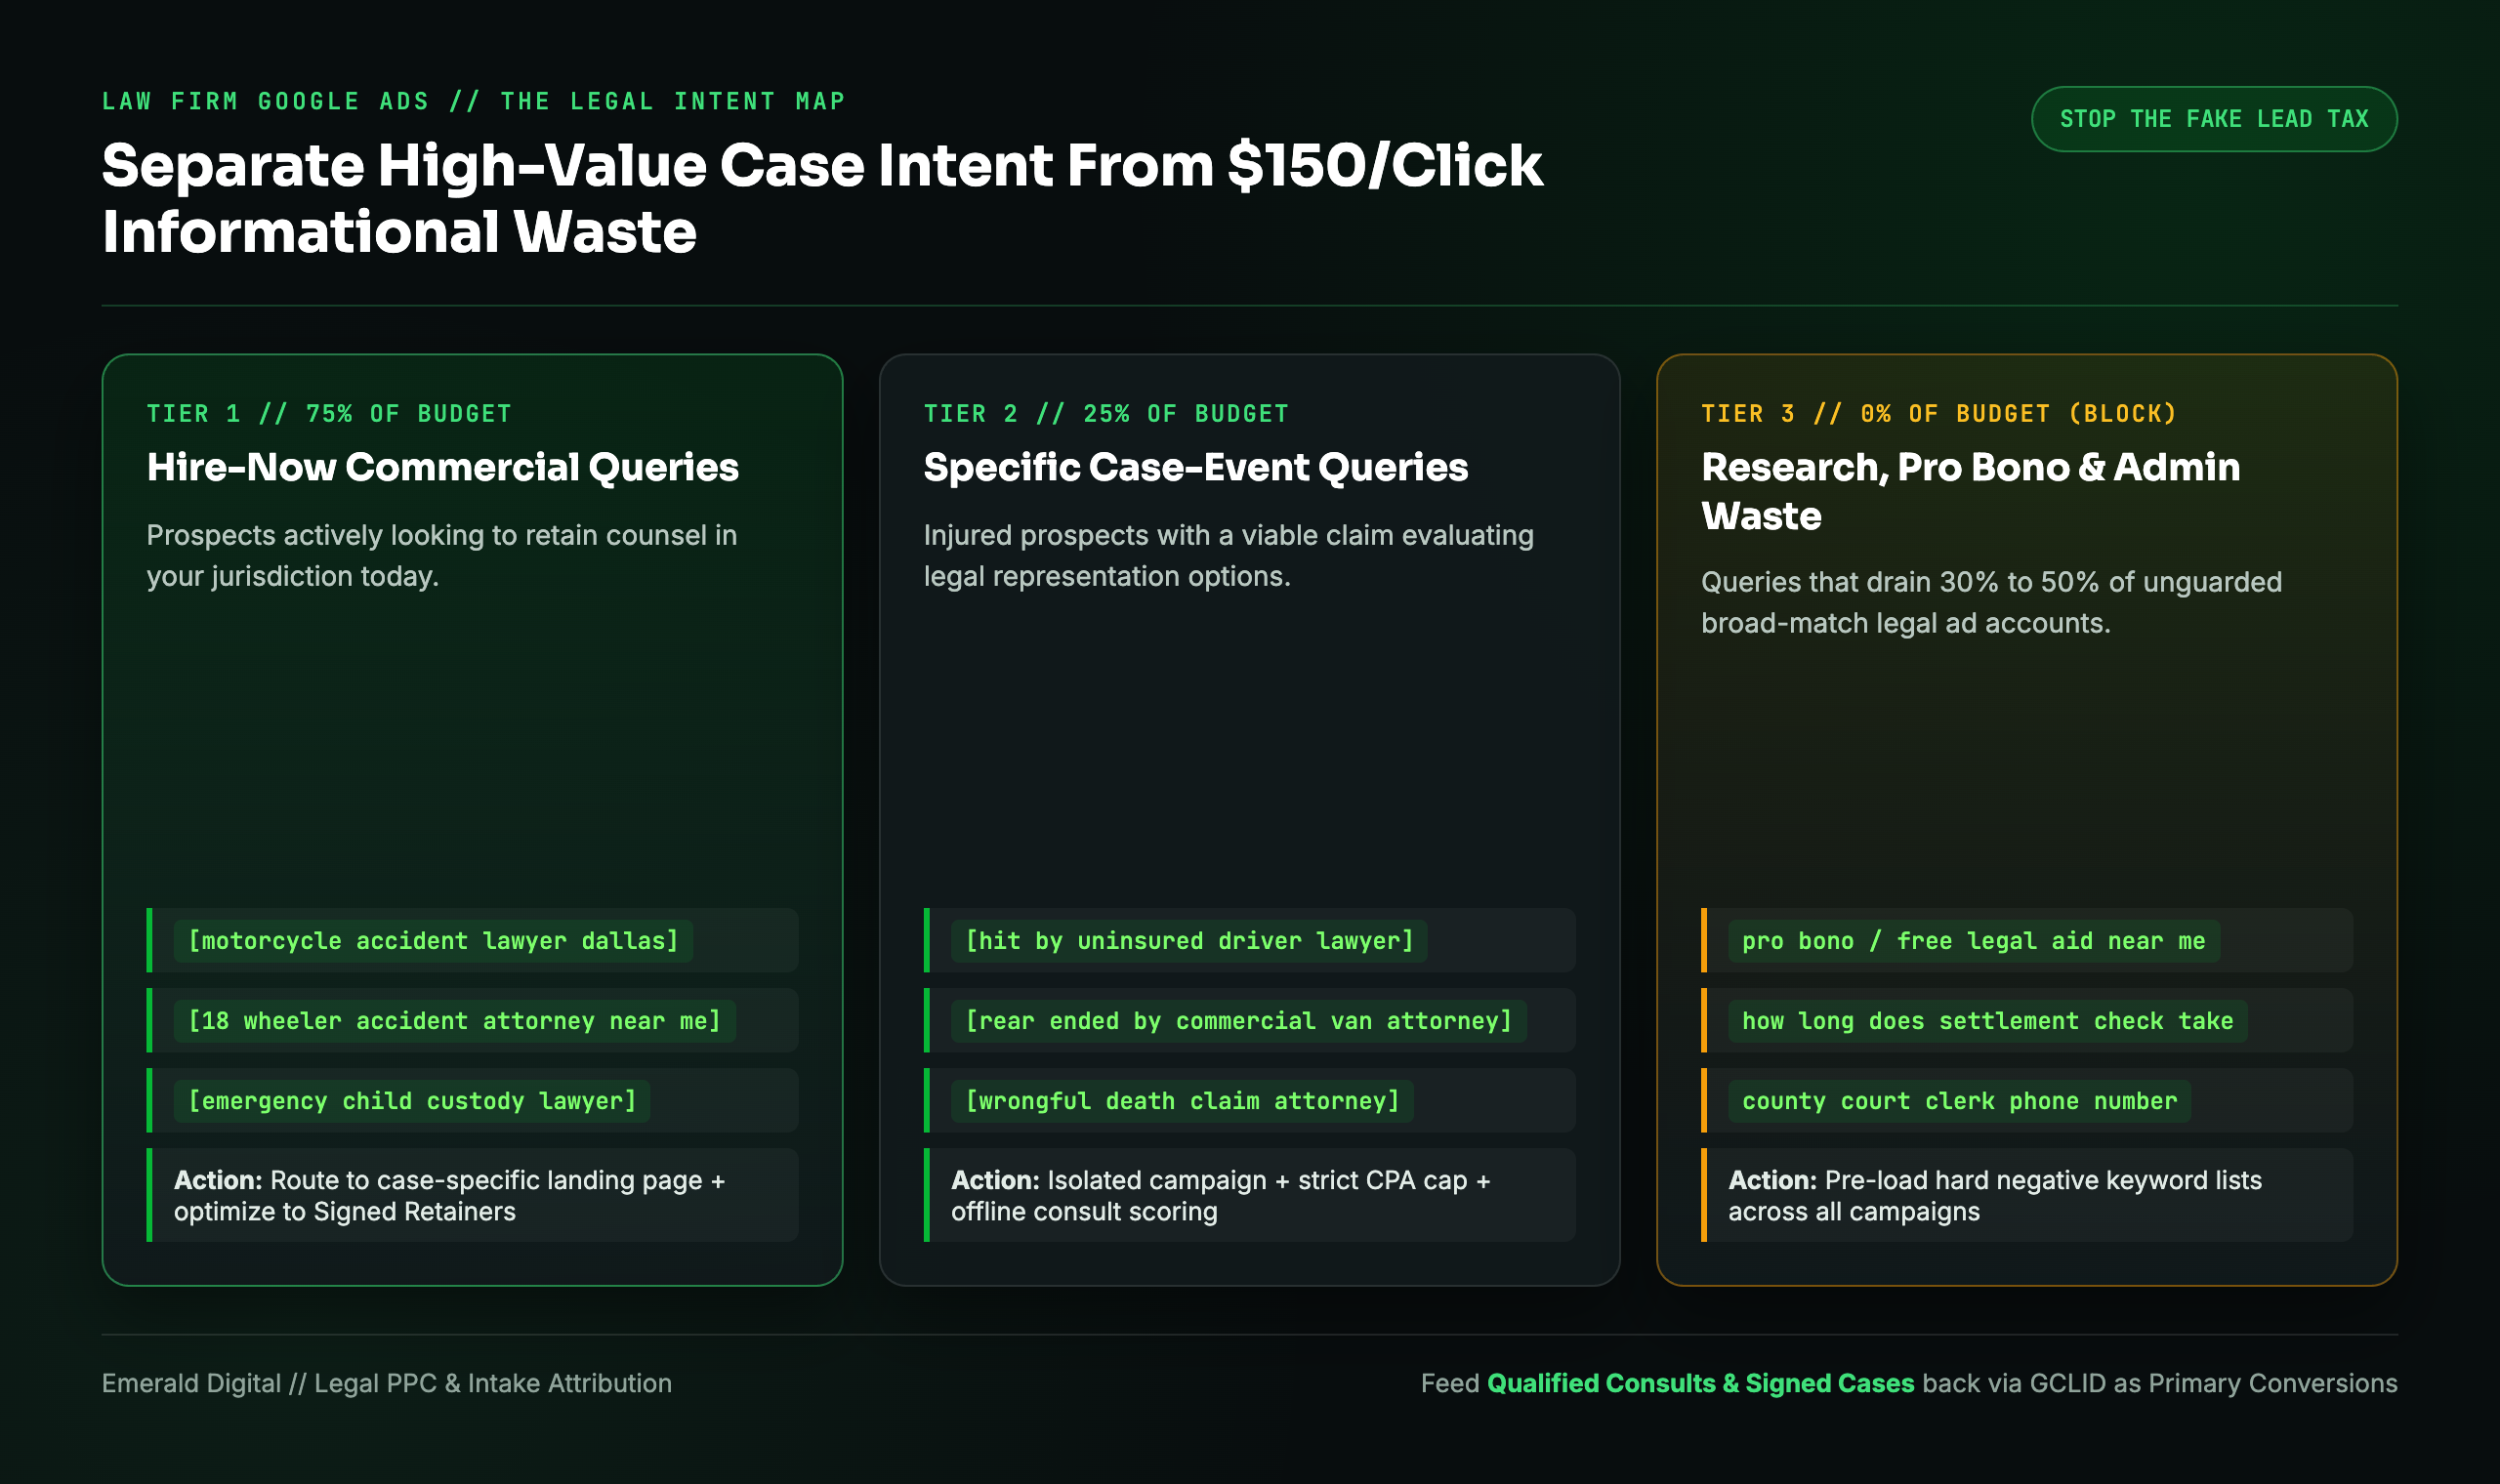The image size is (2500, 1484).
Task: Click the Tier 3 action about negative keyword lists
Action: (x=2027, y=1195)
